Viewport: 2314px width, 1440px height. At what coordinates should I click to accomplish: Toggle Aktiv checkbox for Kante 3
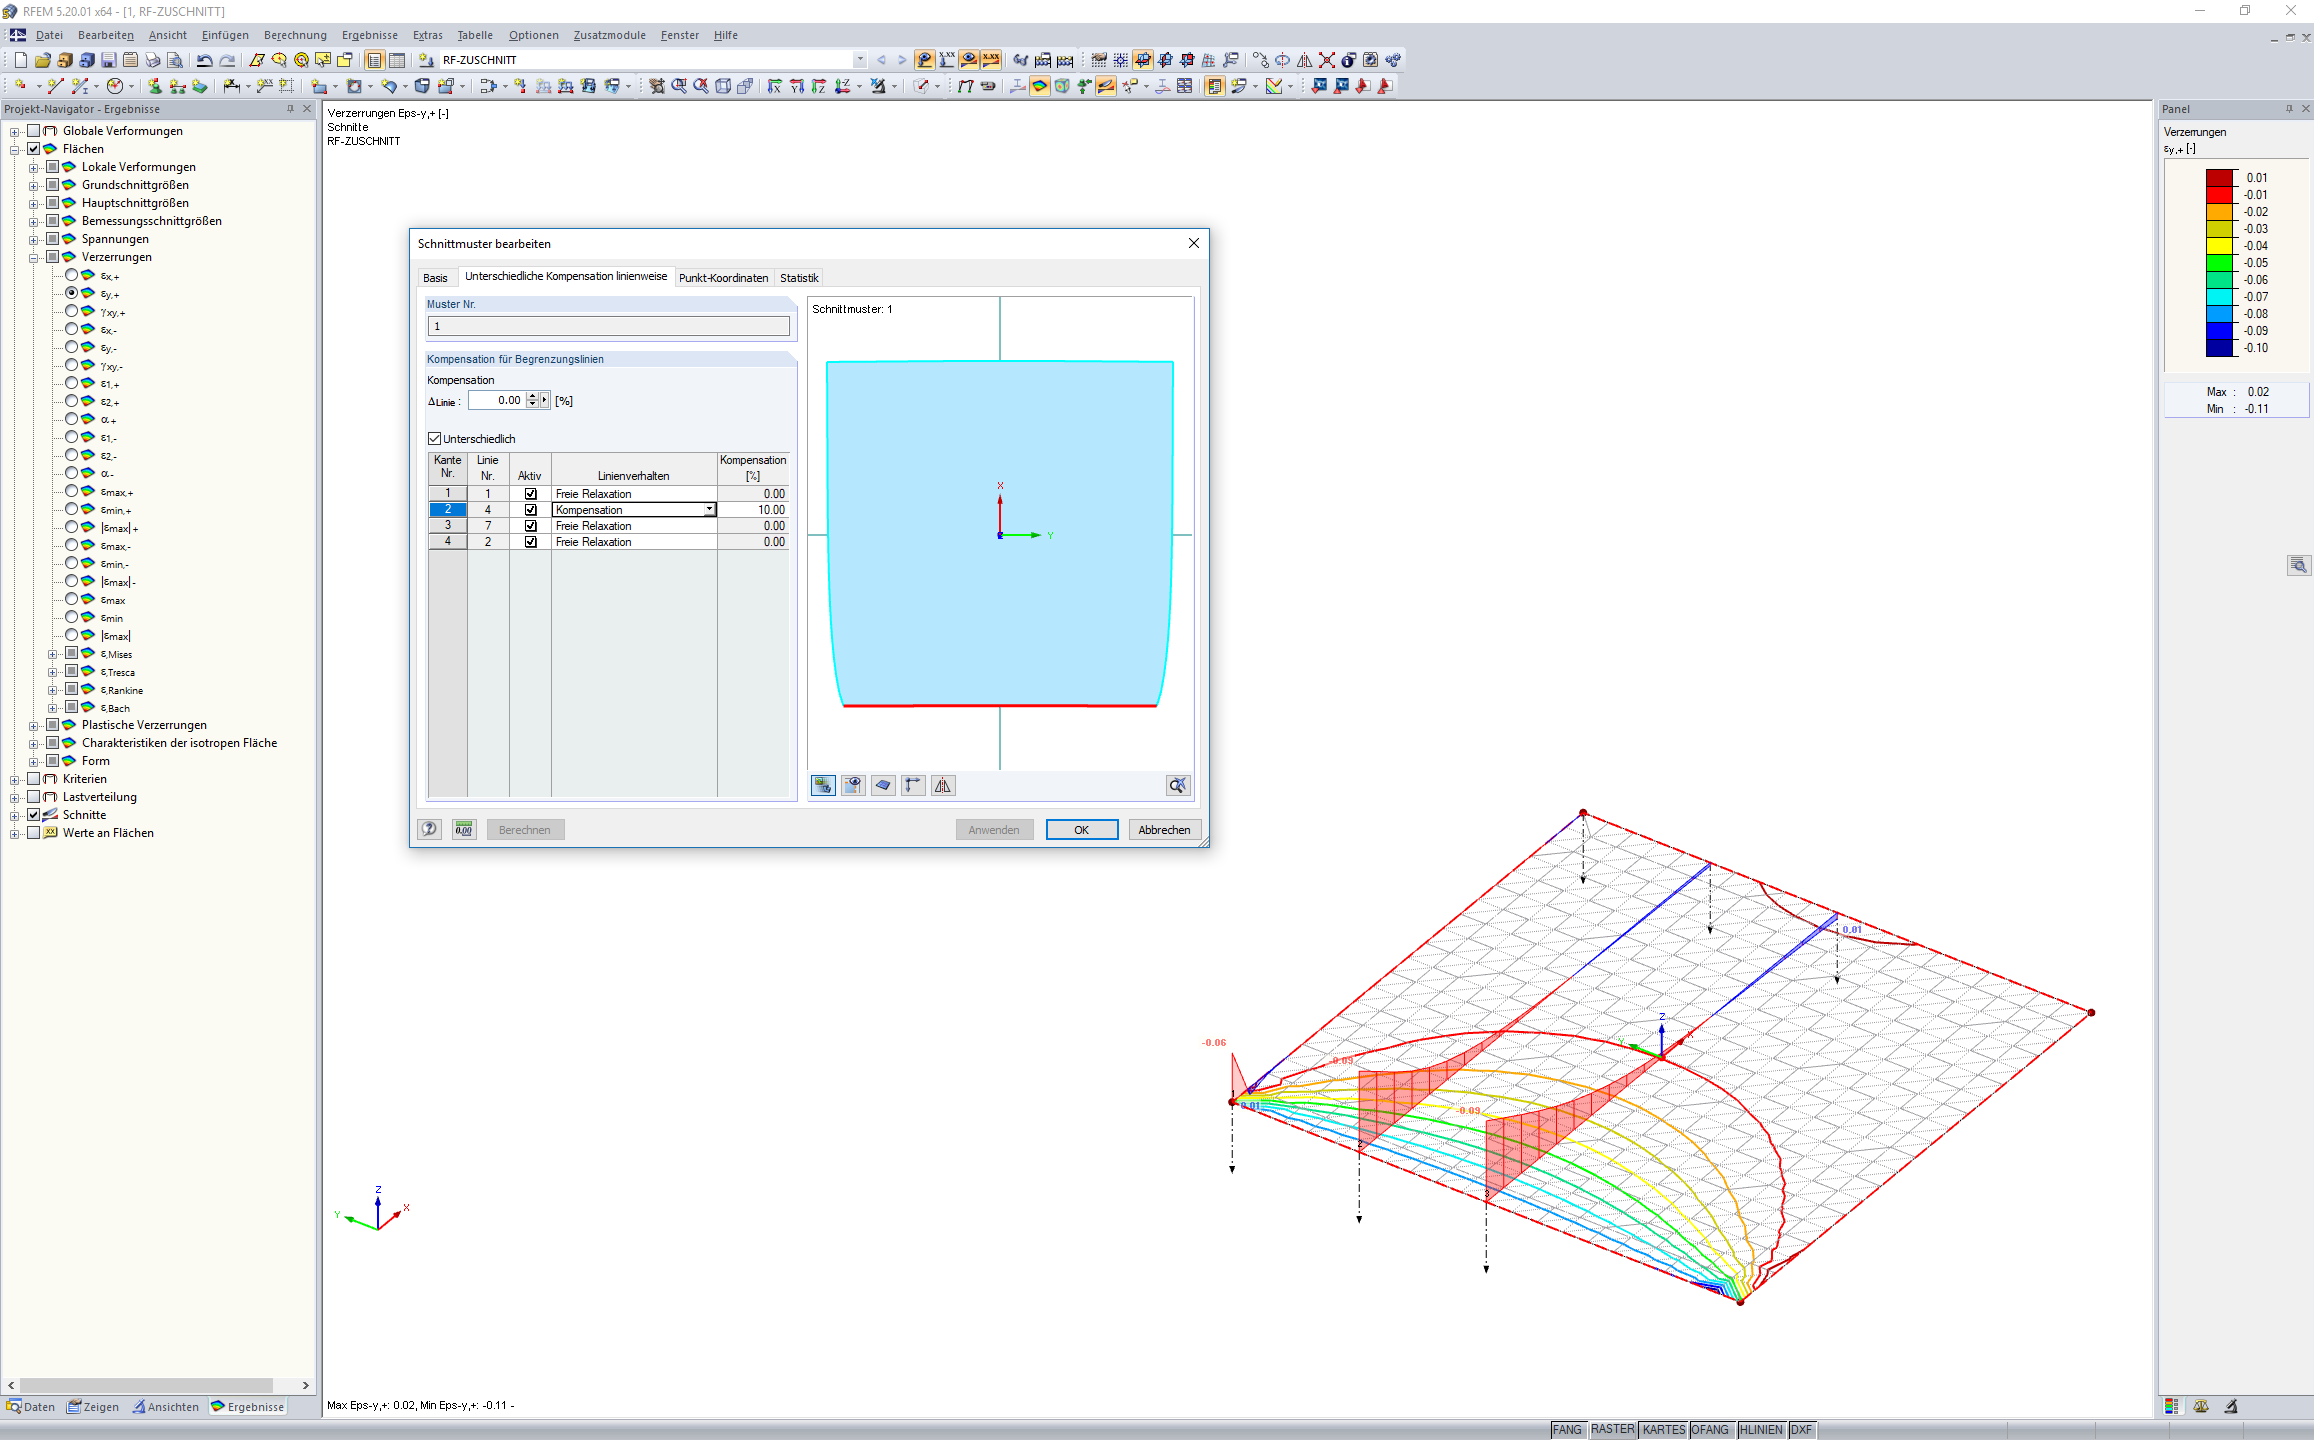coord(531,526)
